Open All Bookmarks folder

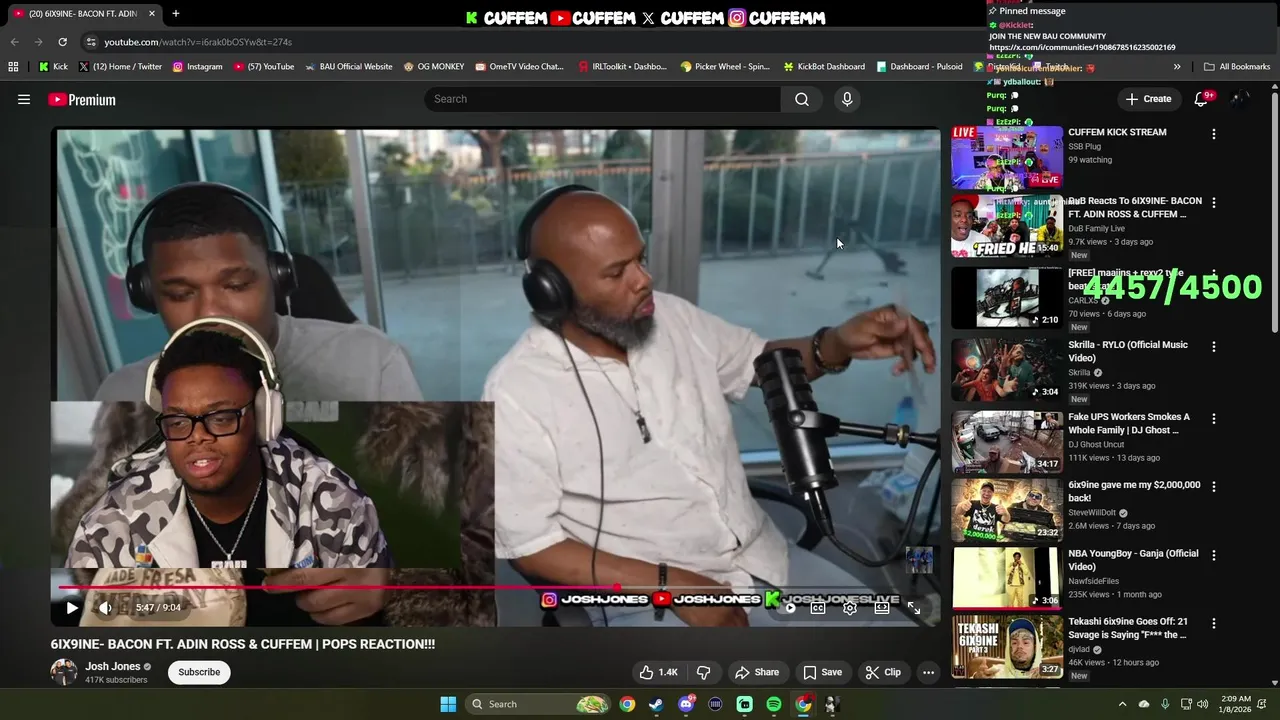pyautogui.click(x=1237, y=67)
